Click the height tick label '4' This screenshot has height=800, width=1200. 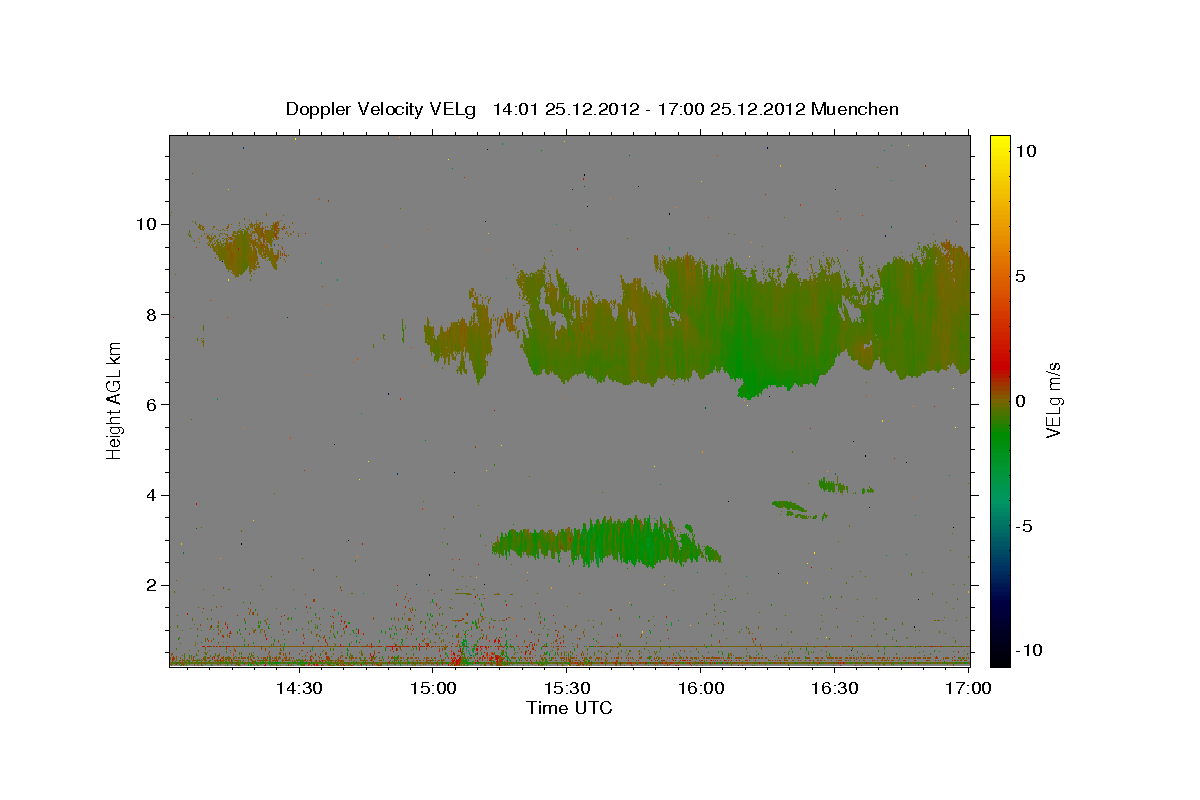154,495
